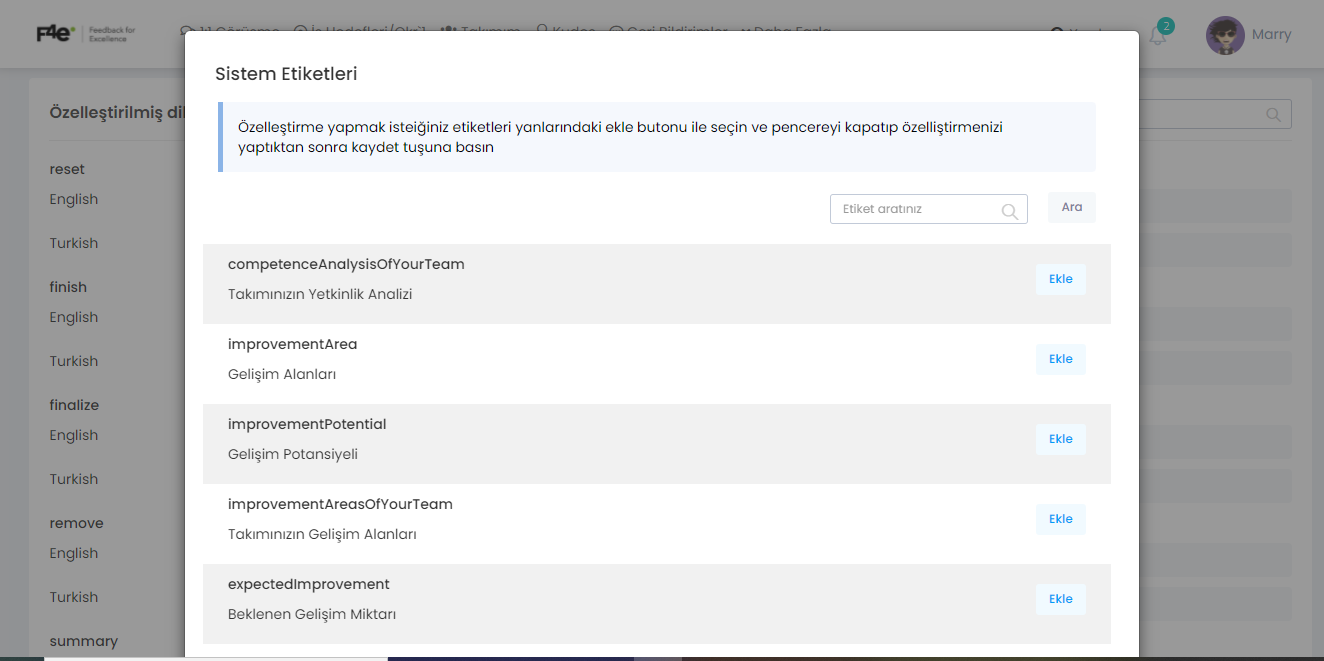Add the improvementArea label with Ekle

(x=1061, y=359)
